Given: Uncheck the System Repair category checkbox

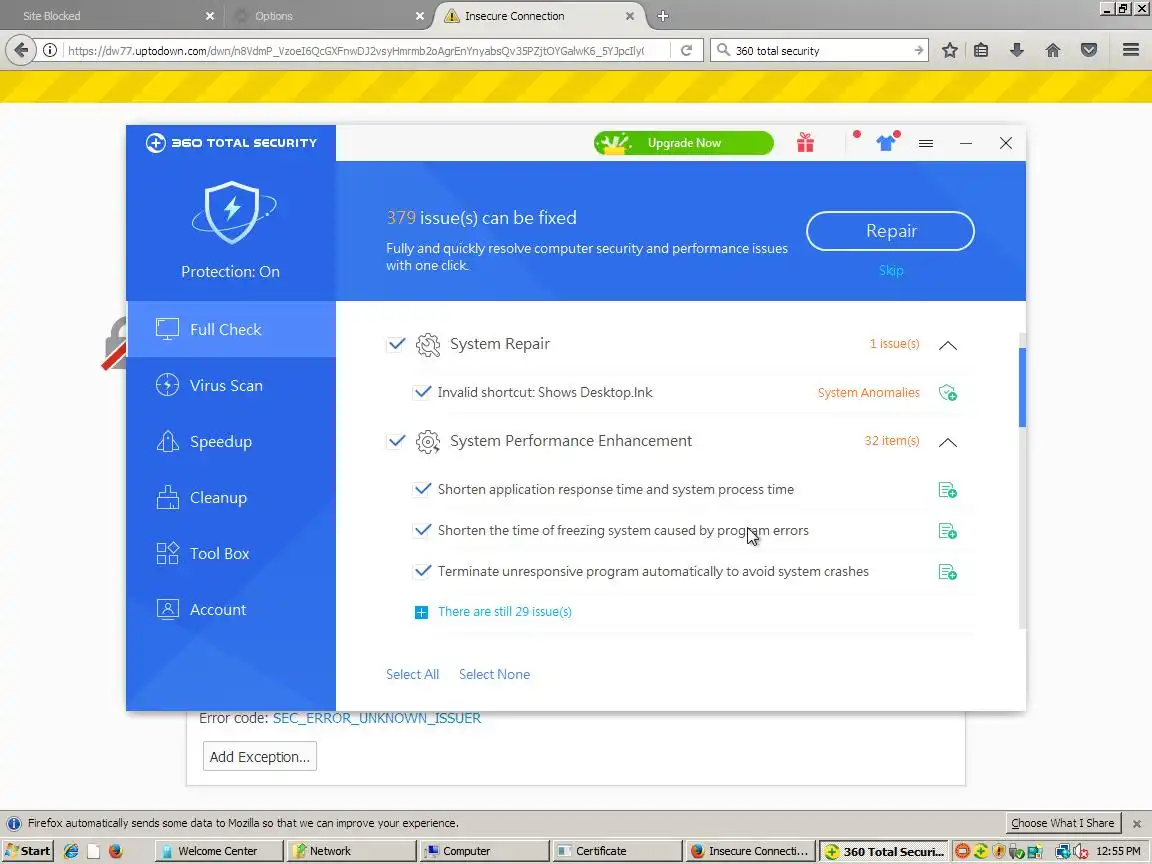Looking at the screenshot, I should [x=396, y=344].
